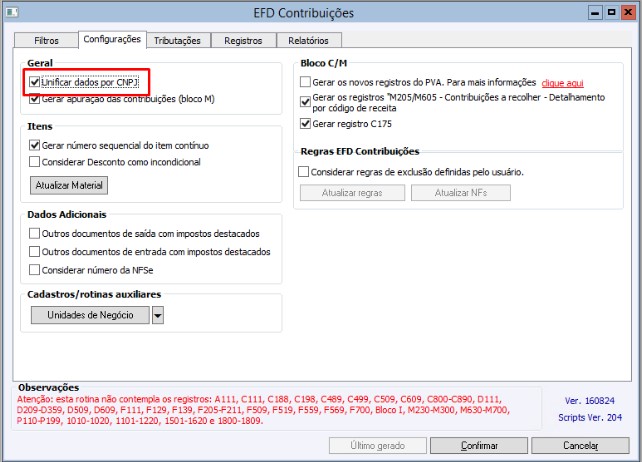642x462 pixels.
Task: Minimize the EFD Contribuições window
Action: (595, 13)
